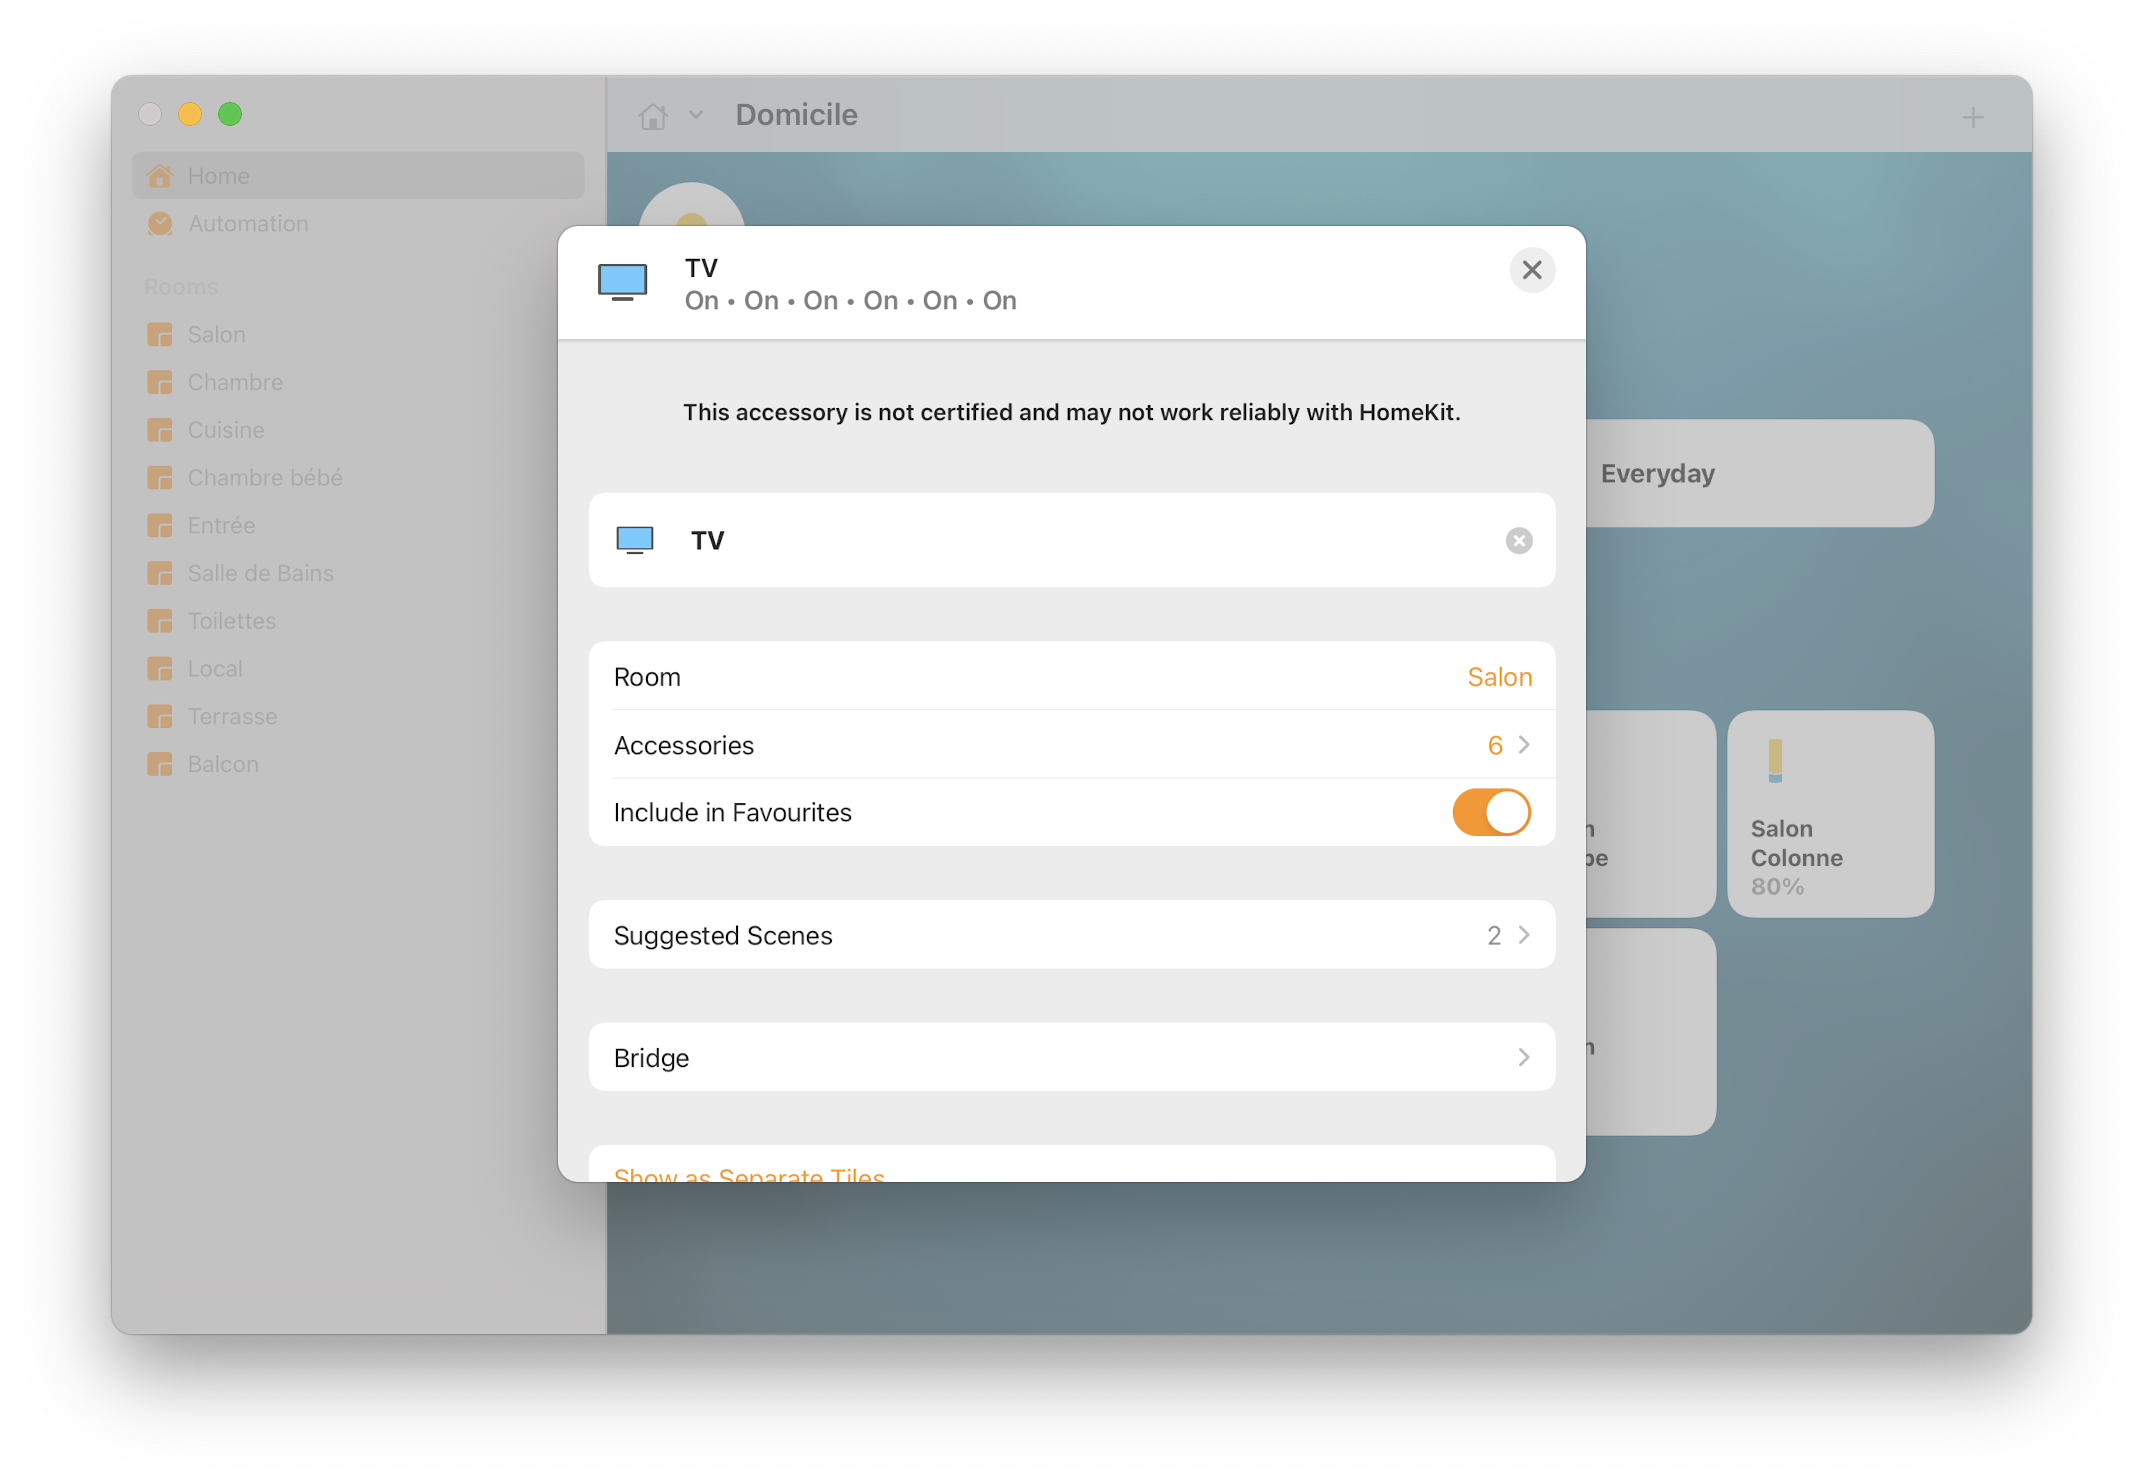Toggle Include in Favourites switch
The height and width of the screenshot is (1482, 2144).
tap(1490, 812)
